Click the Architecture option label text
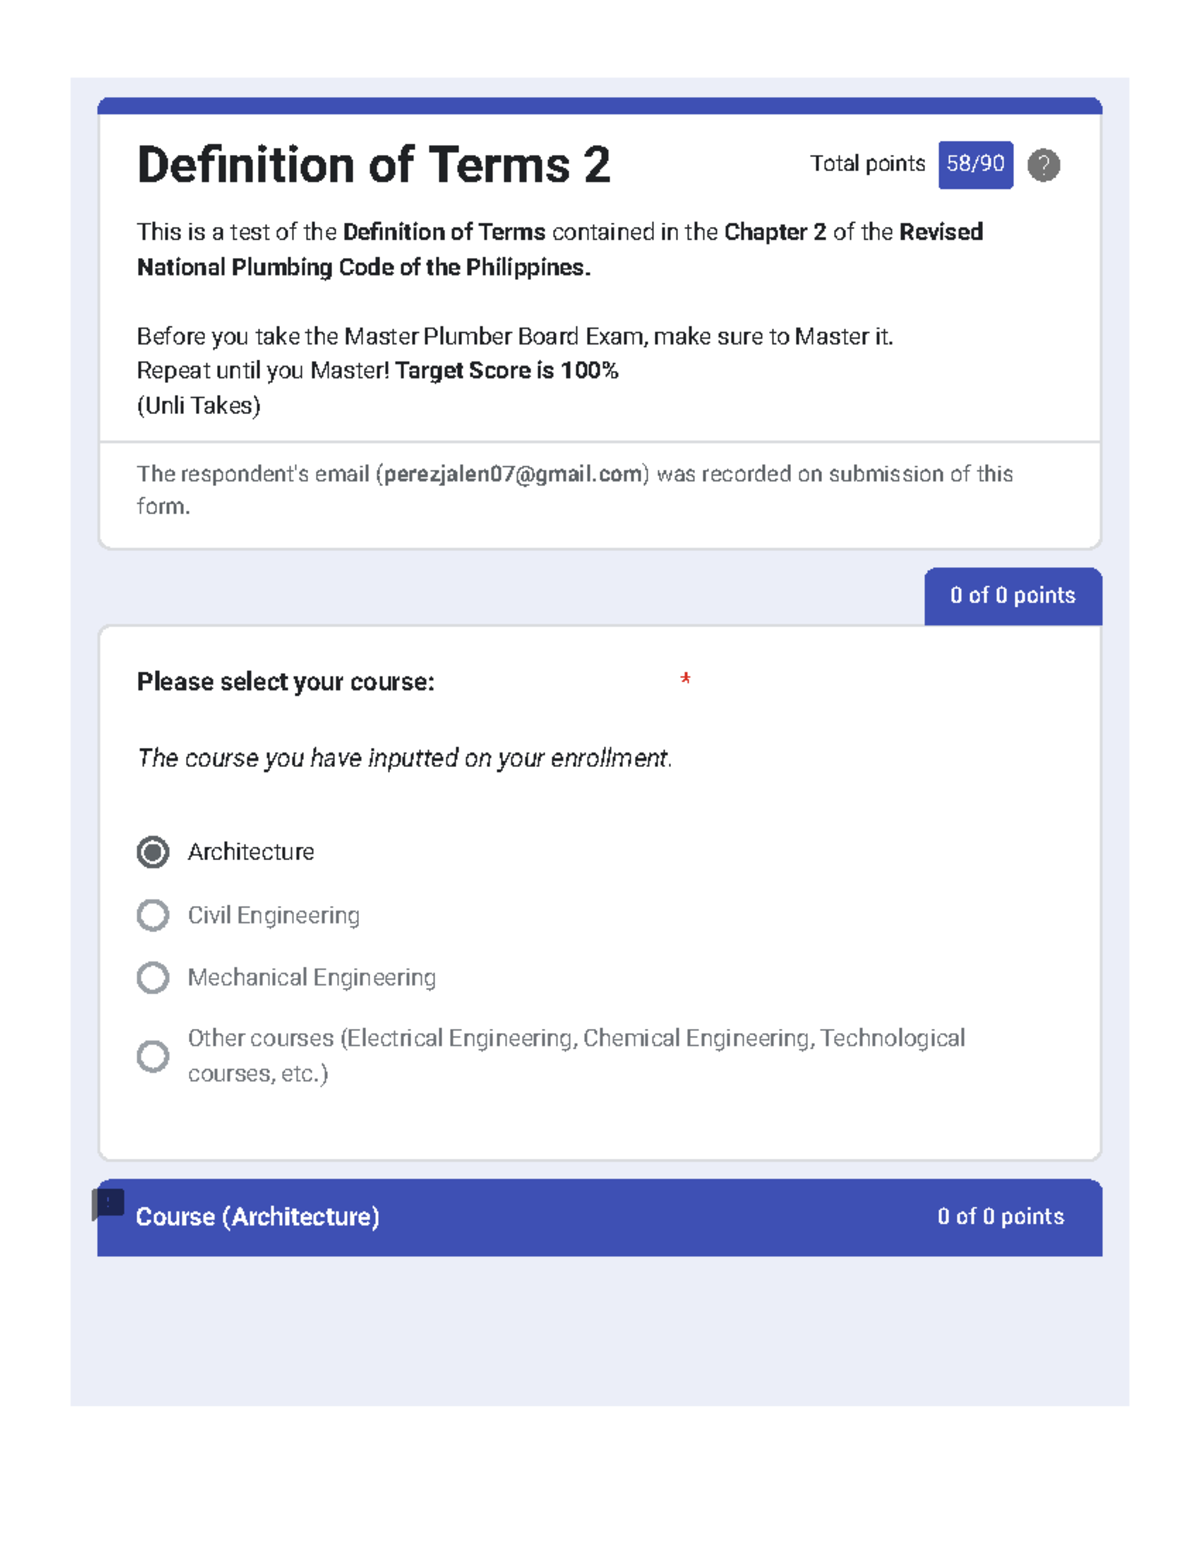Image resolution: width=1200 pixels, height=1553 pixels. tap(251, 852)
